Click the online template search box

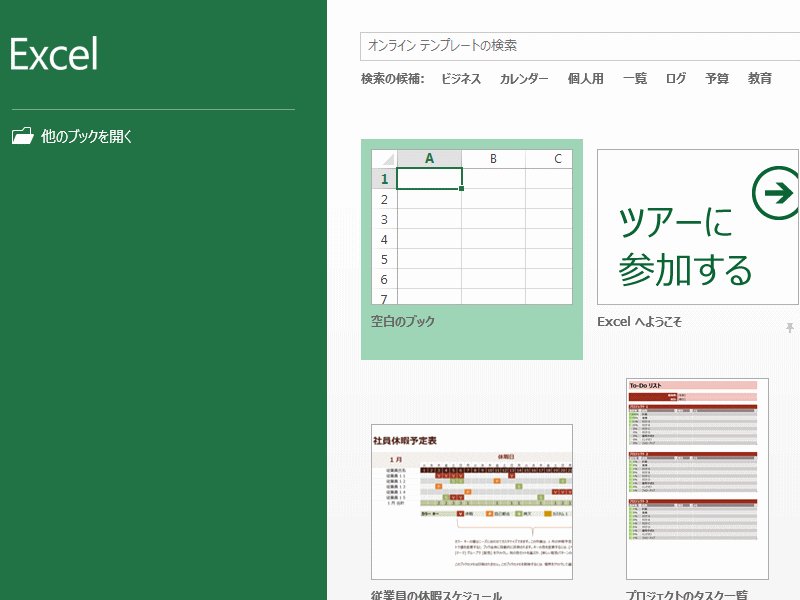click(x=580, y=46)
